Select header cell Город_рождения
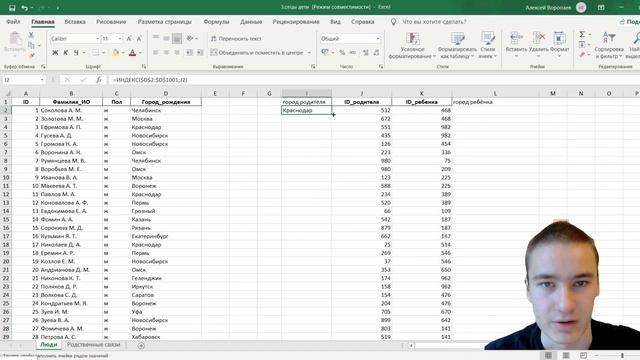 click(166, 102)
